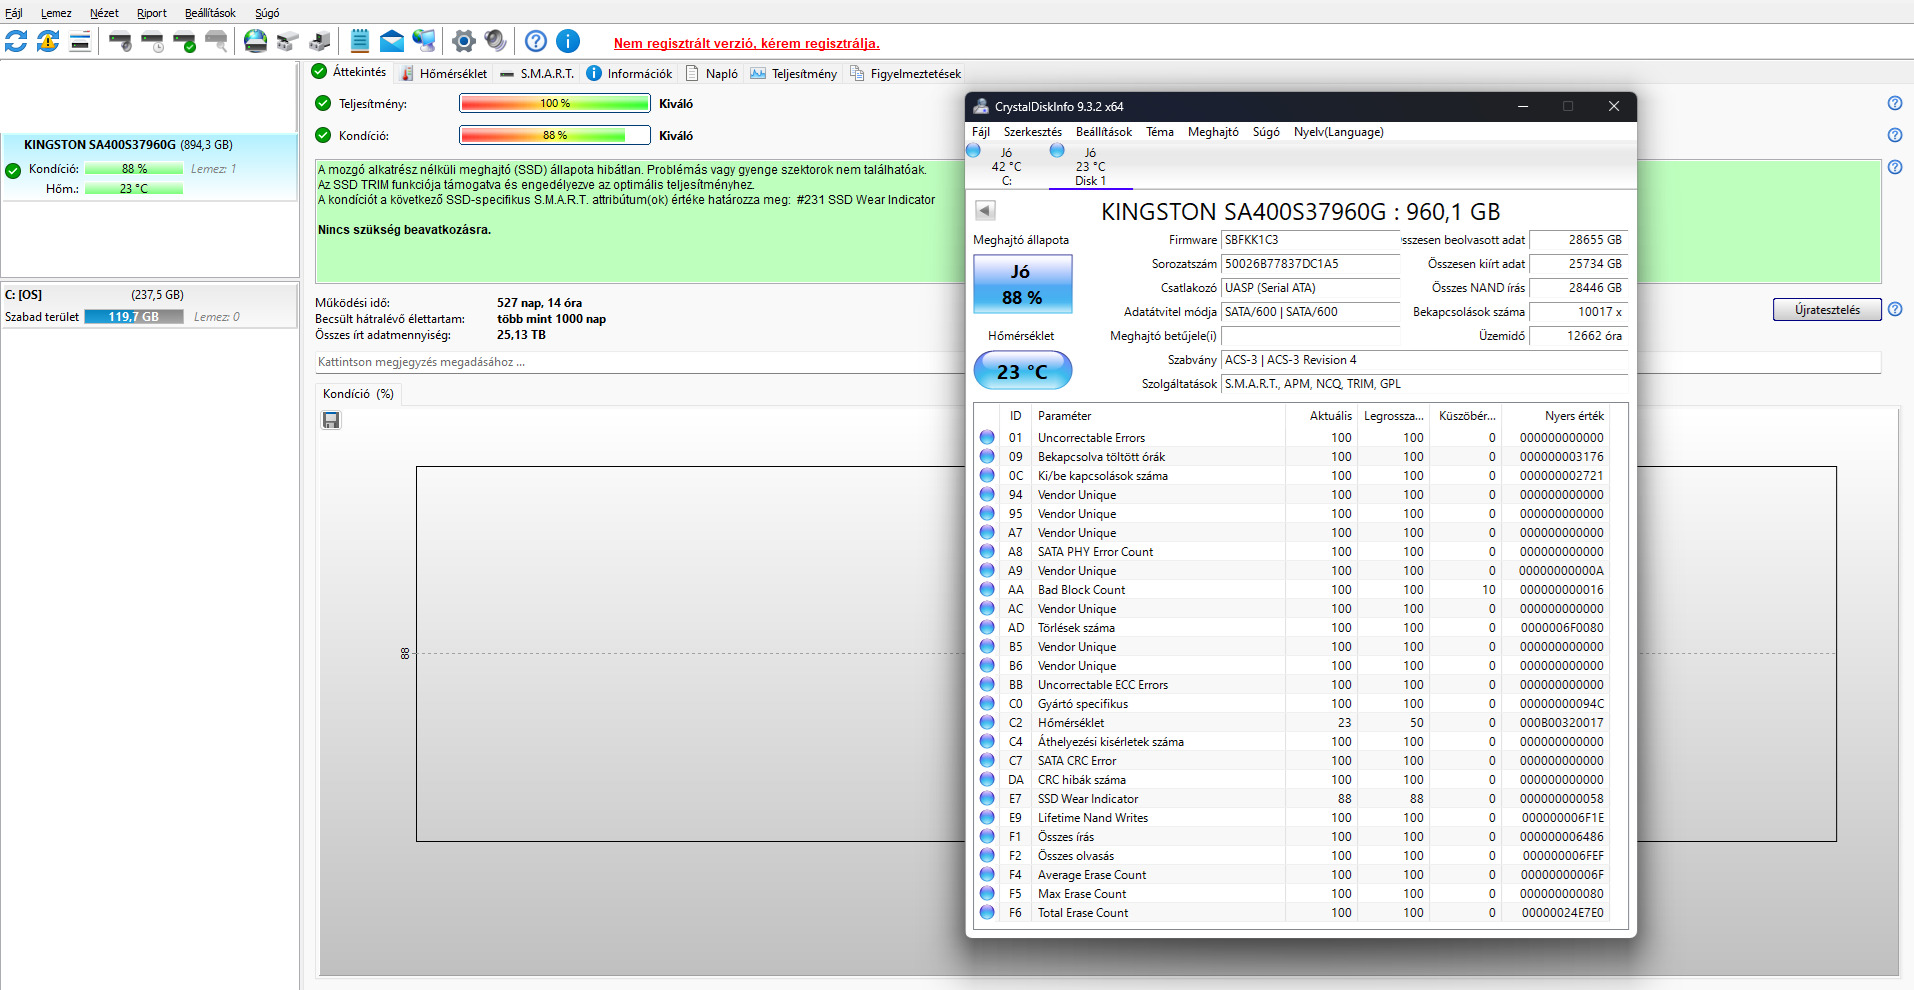The height and width of the screenshot is (990, 1914).
Task: Select the C: [OS] partition entry
Action: [x=149, y=305]
